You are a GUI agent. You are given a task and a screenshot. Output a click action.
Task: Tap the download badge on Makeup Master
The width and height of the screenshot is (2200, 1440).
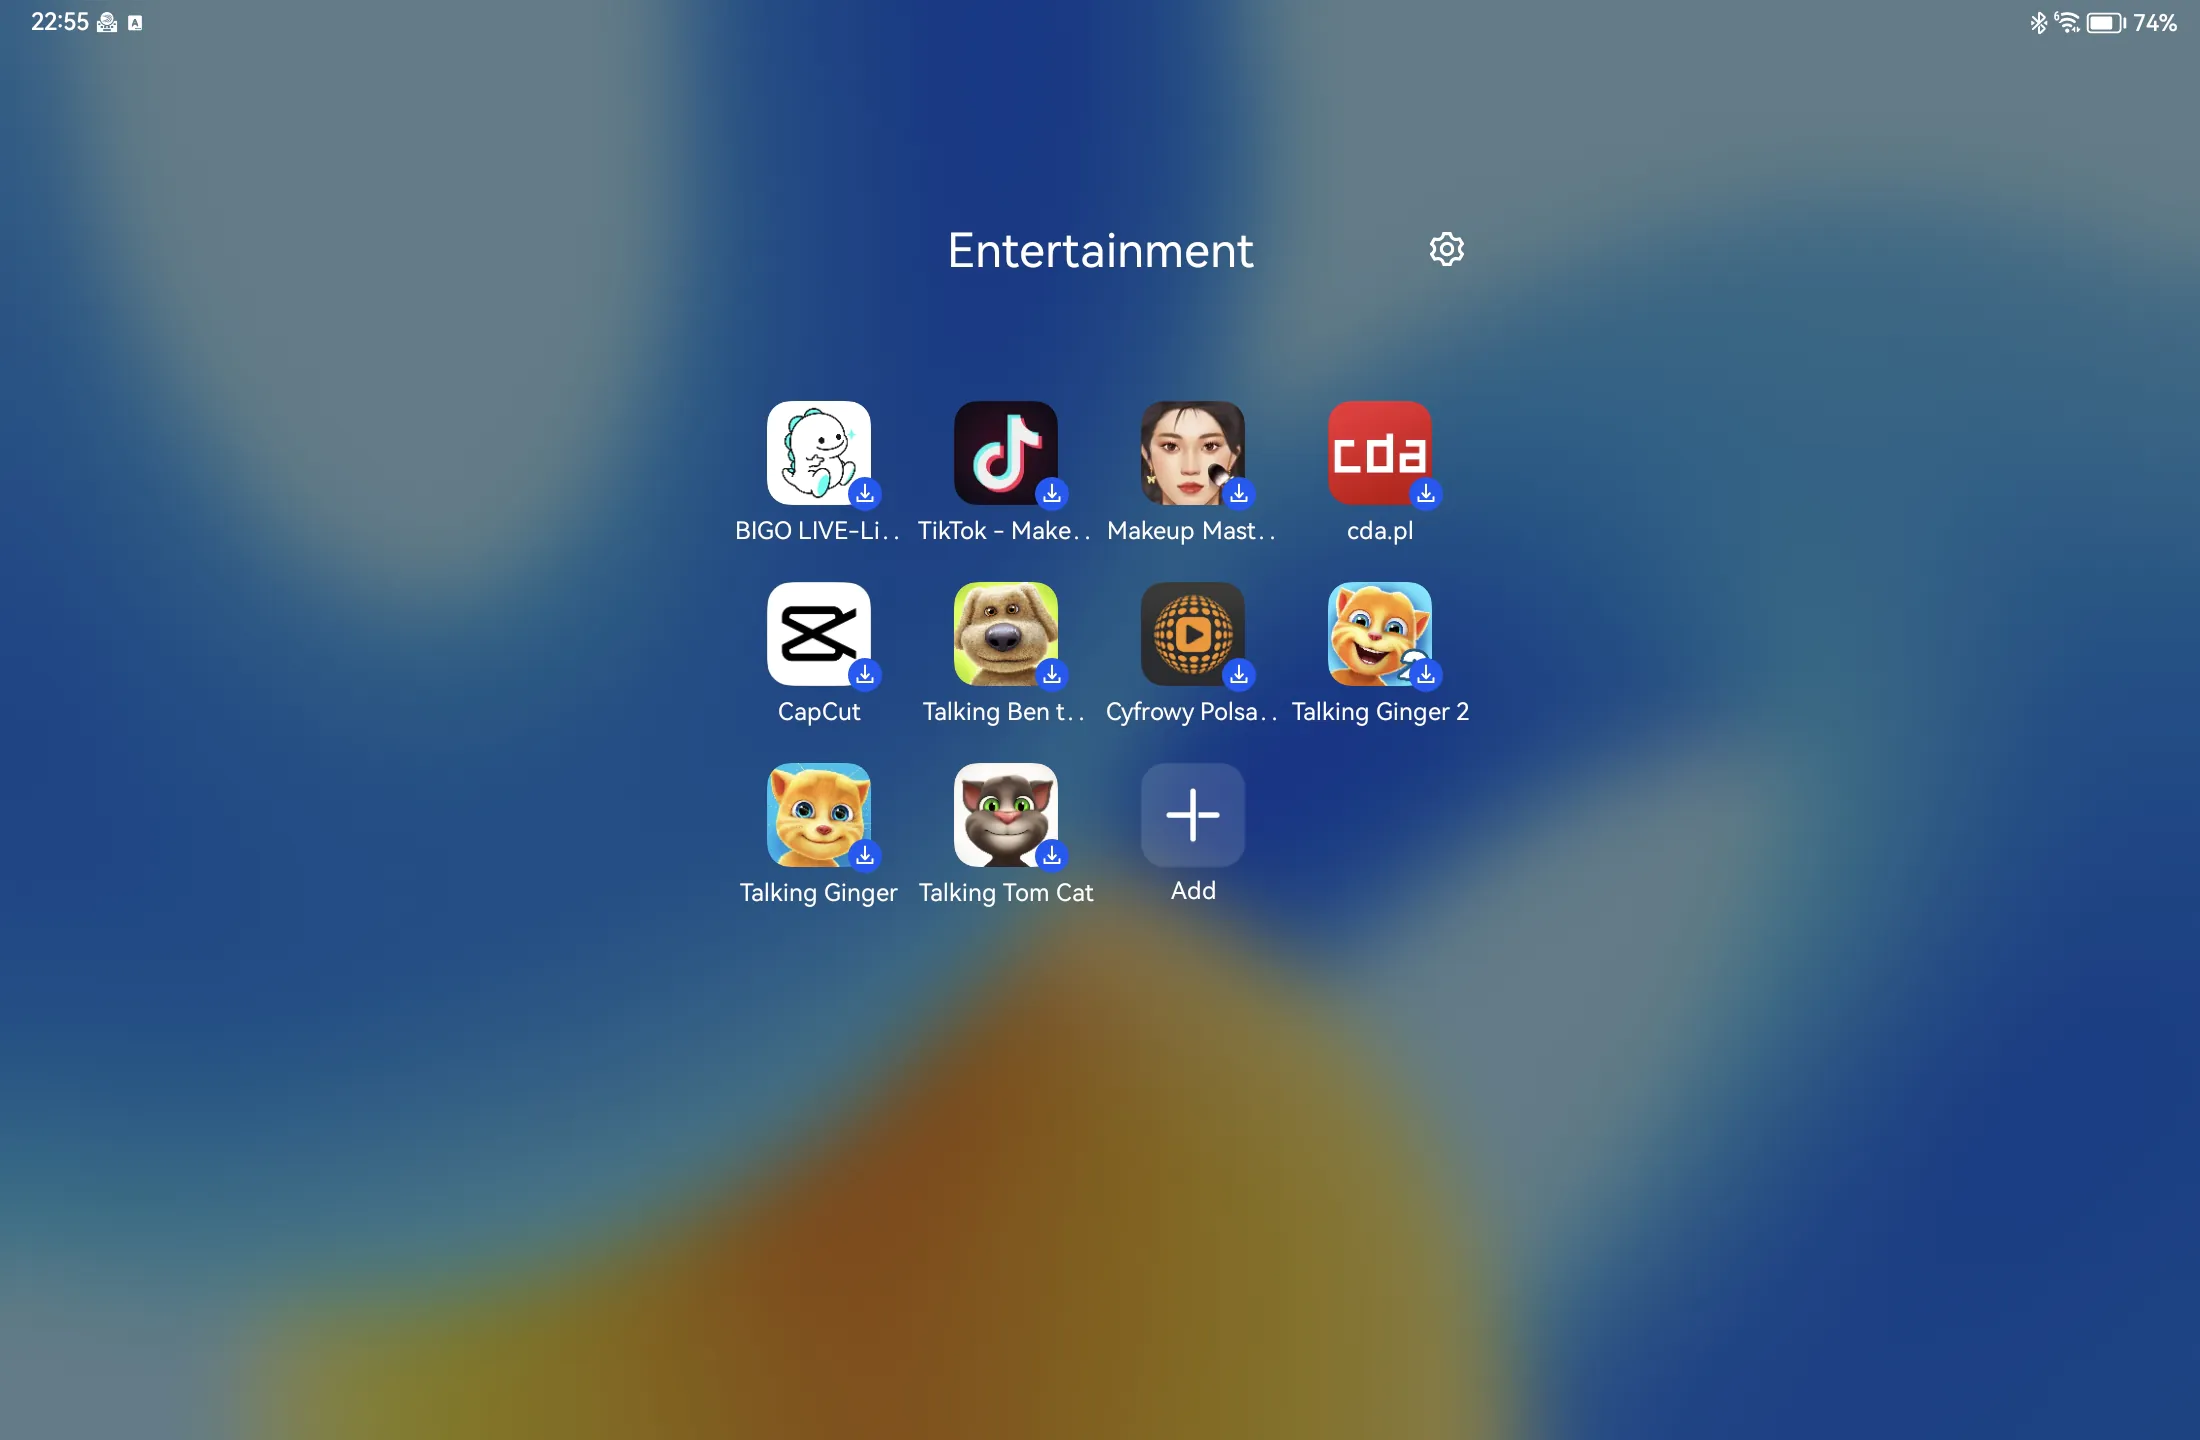(x=1239, y=494)
